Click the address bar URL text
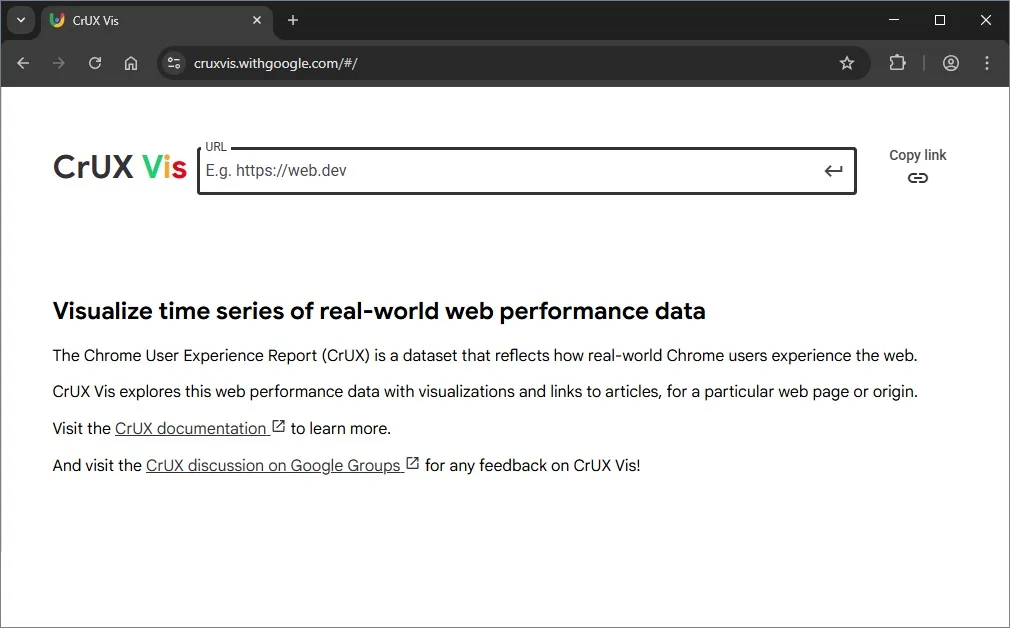 pos(276,63)
